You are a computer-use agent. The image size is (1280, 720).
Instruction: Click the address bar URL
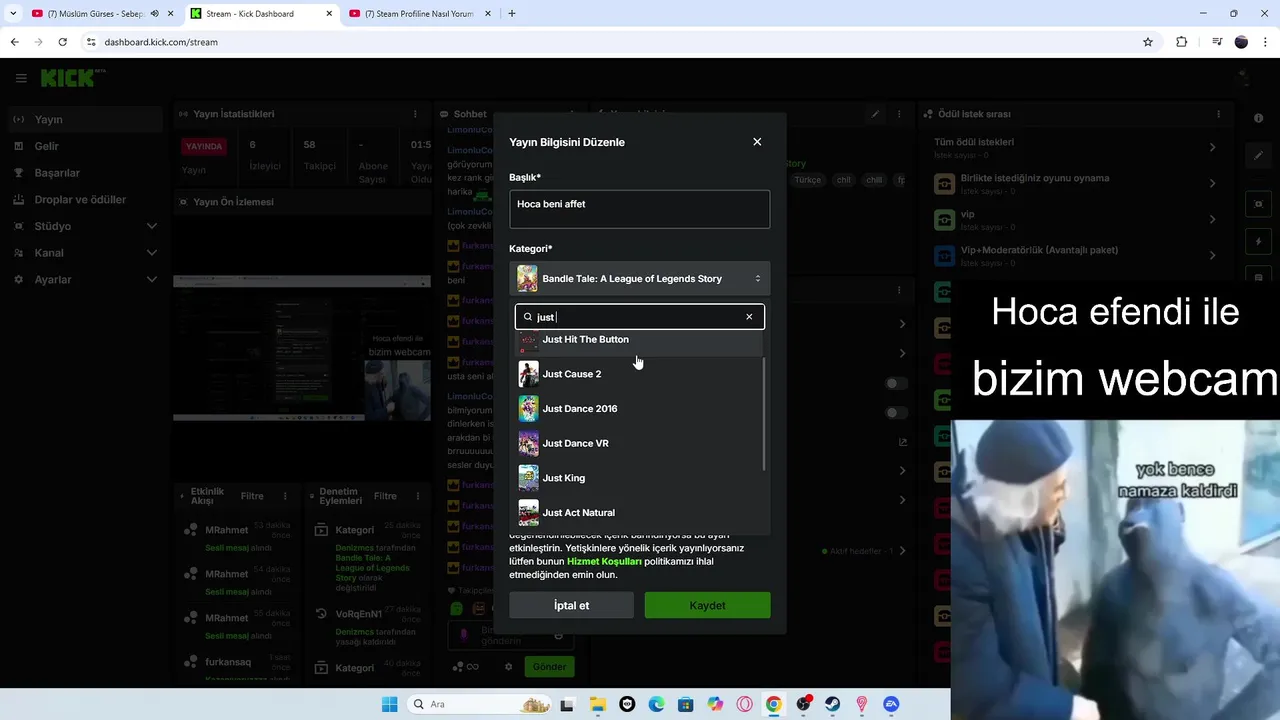click(x=161, y=42)
